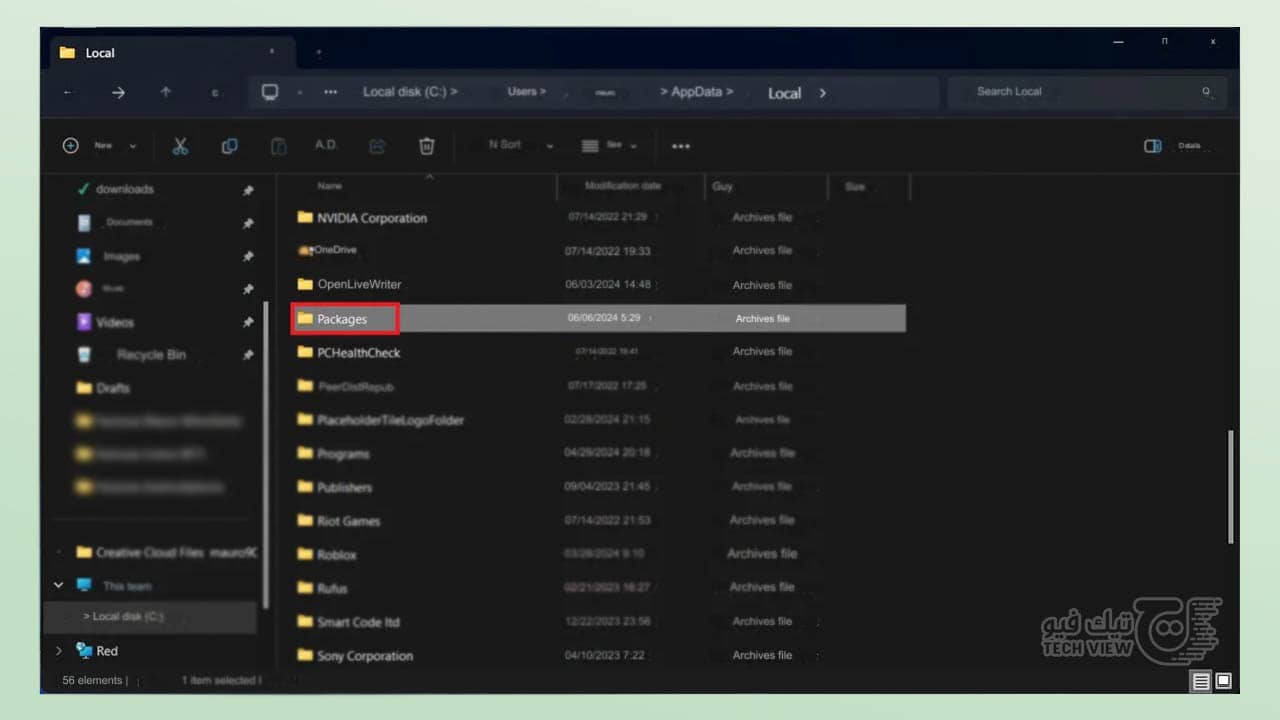The height and width of the screenshot is (720, 1280).
Task: Click the monitor icon in address bar
Action: [270, 92]
